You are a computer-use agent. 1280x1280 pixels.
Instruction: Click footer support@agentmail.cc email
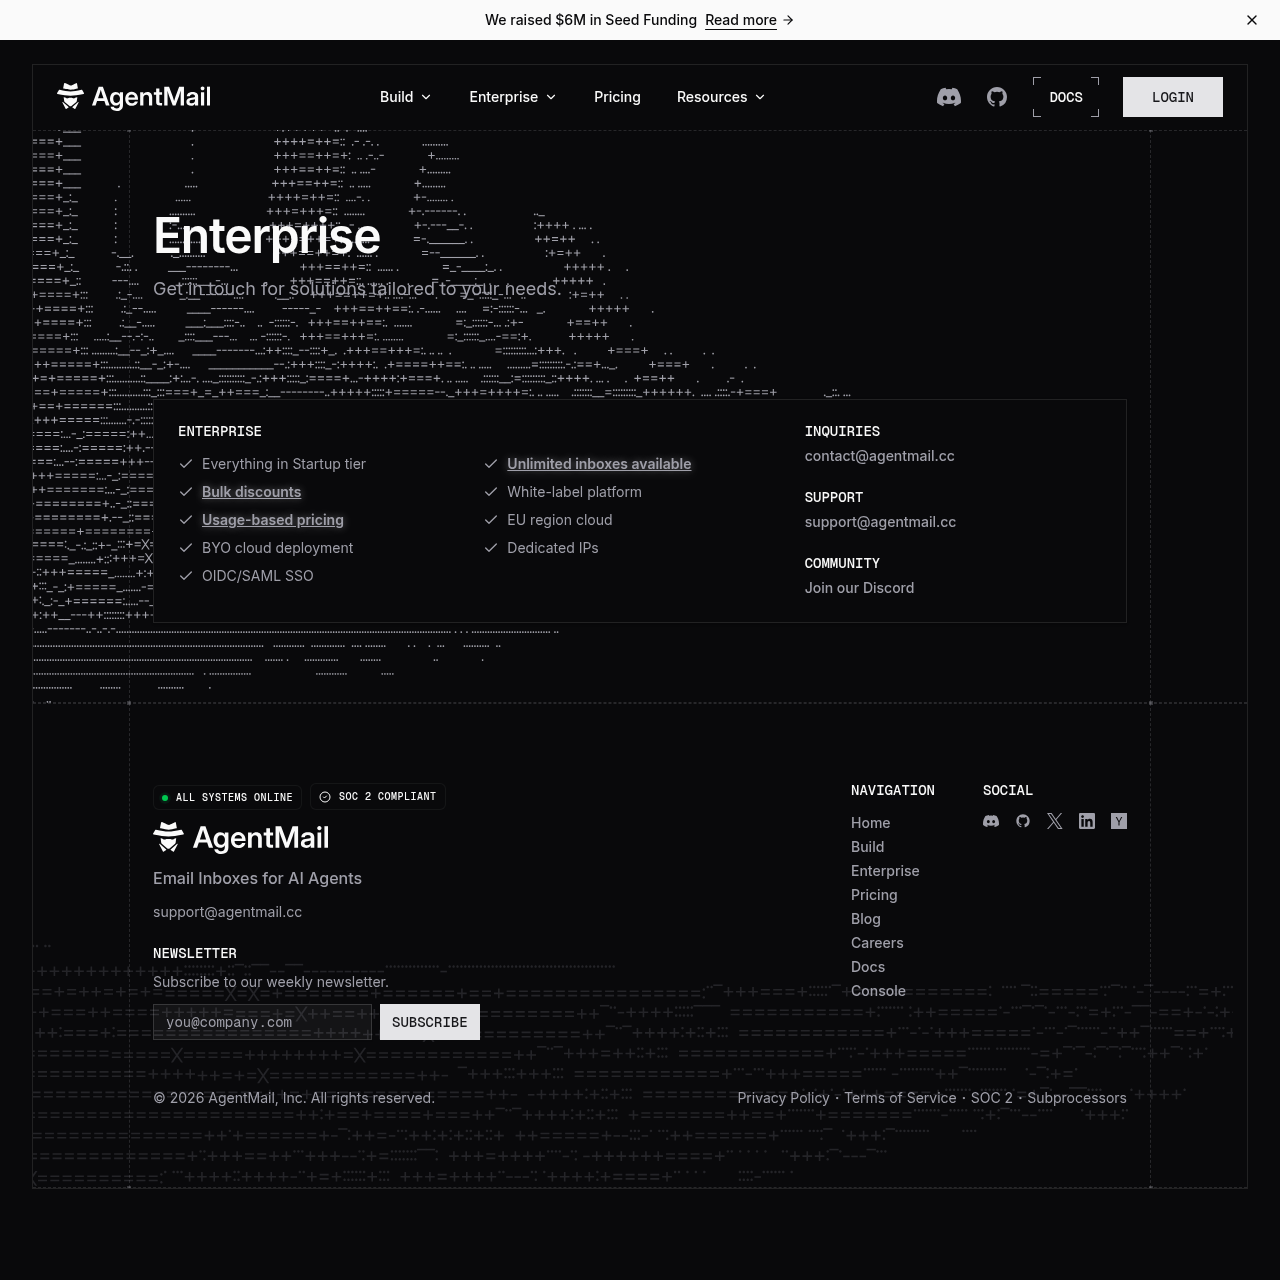pyautogui.click(x=227, y=912)
